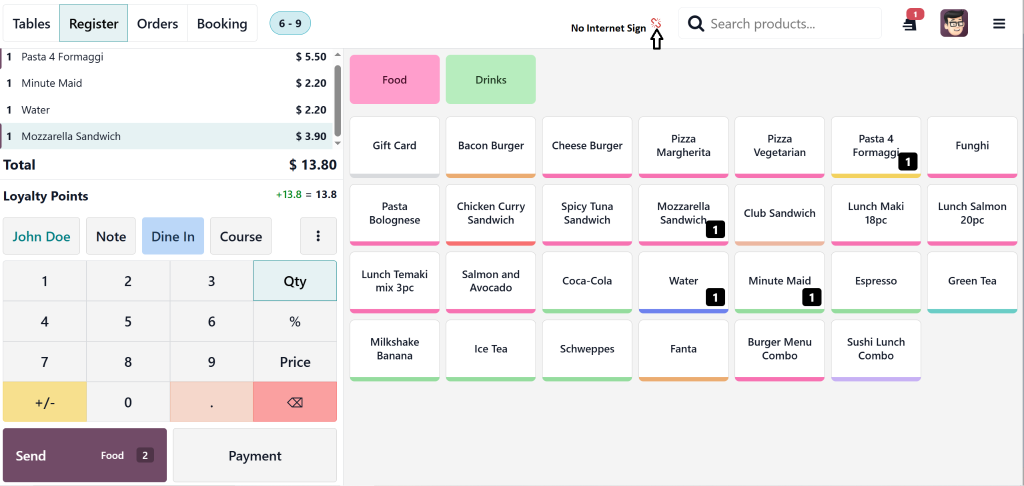Open the pending orders icon with badge
Image resolution: width=1024 pixels, height=486 pixels.
911,23
